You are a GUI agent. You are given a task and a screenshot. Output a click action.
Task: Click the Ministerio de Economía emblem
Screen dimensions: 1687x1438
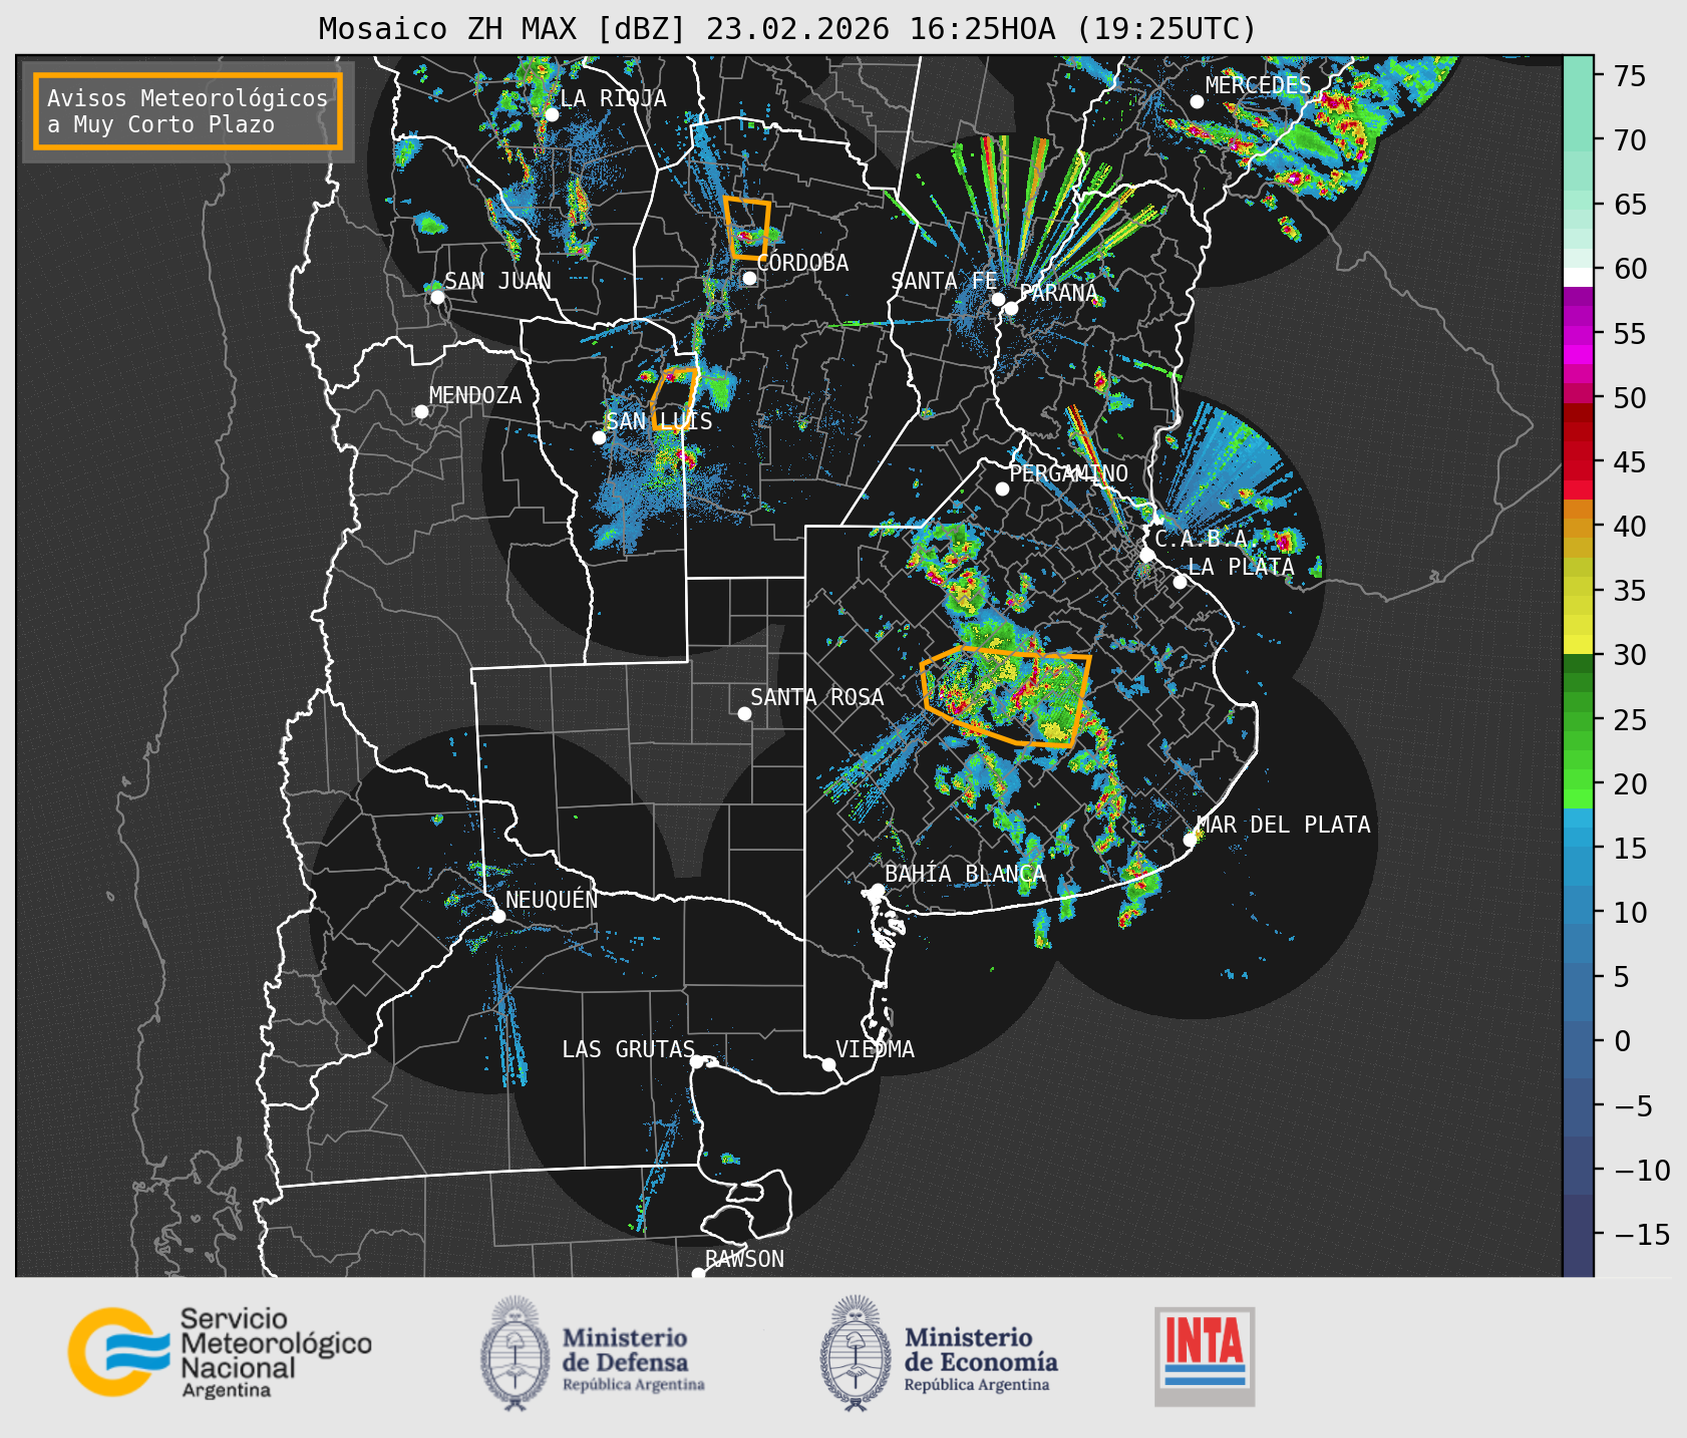click(854, 1353)
